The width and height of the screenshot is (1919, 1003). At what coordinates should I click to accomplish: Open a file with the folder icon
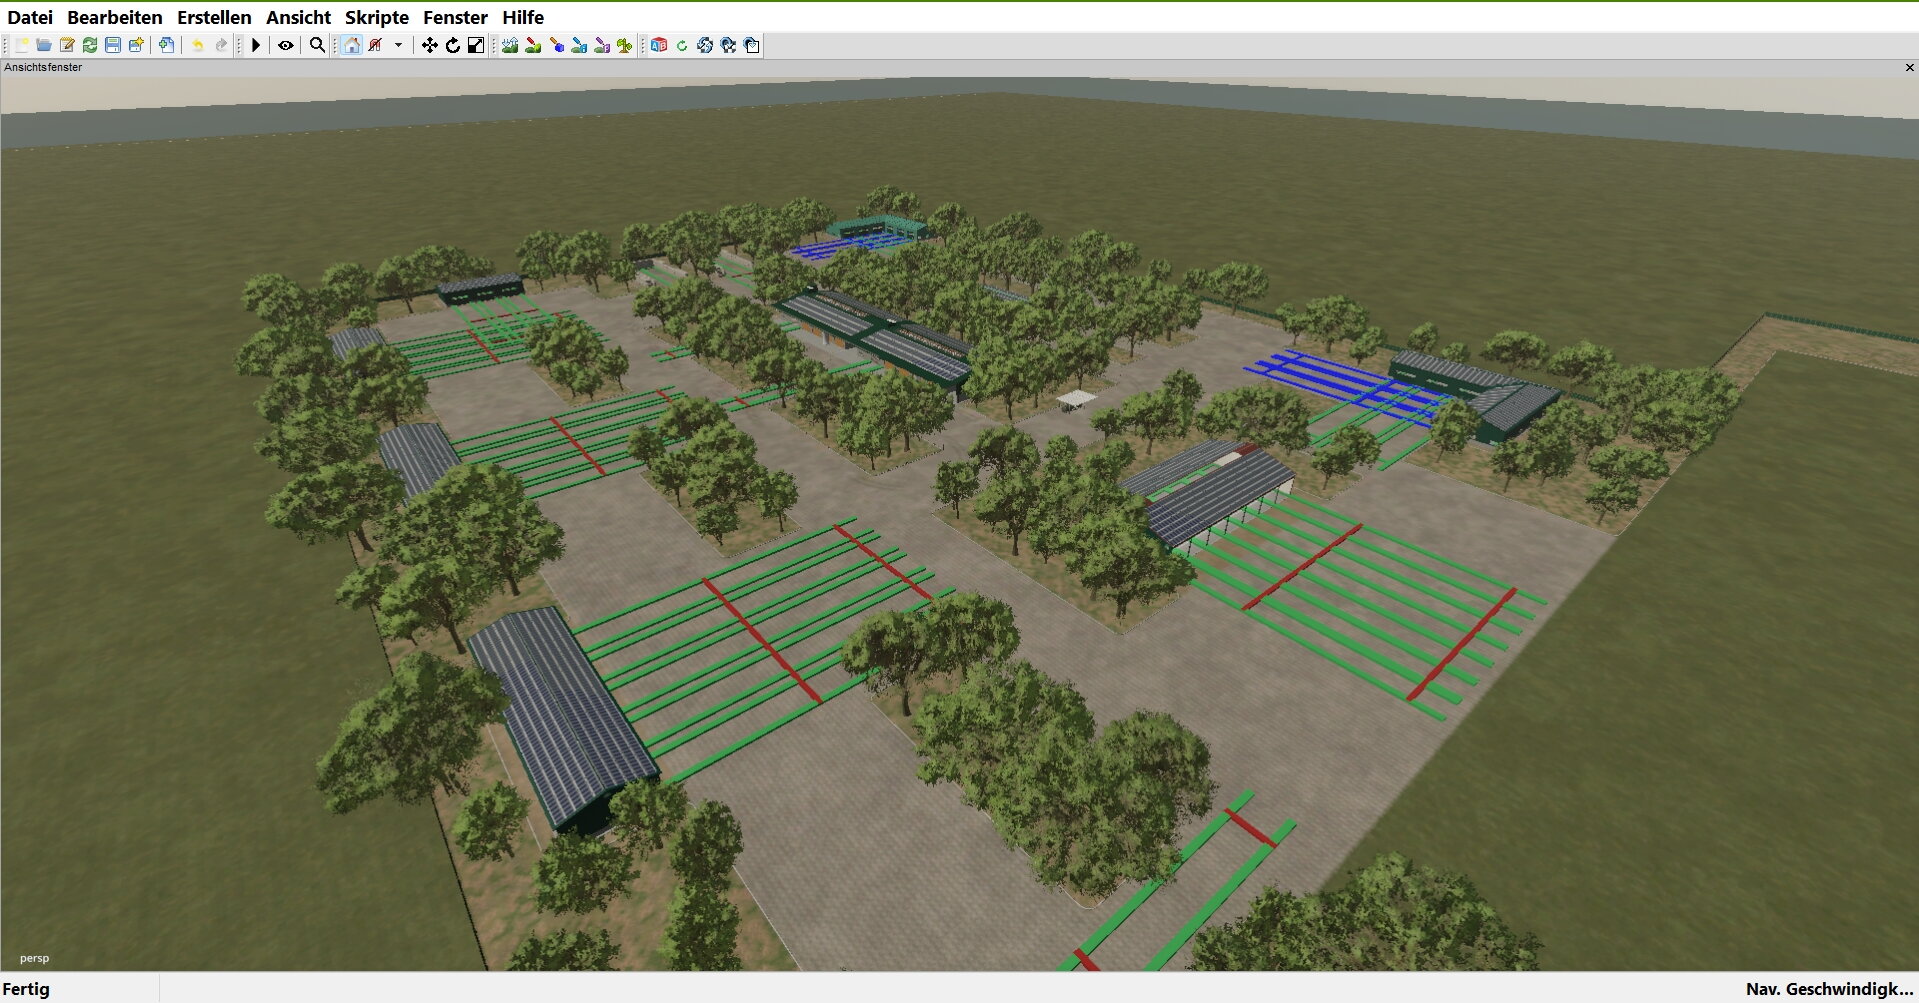[x=44, y=45]
